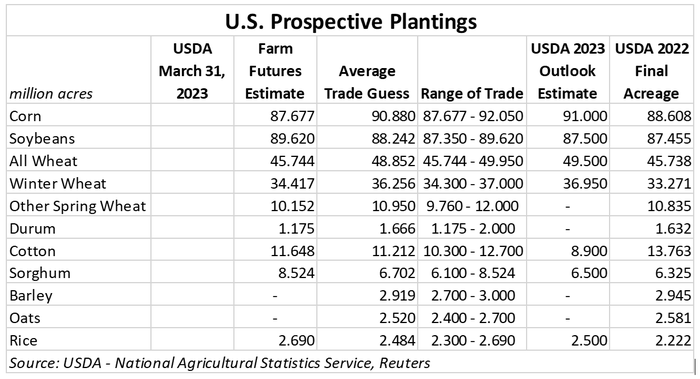
Task: Select Soybeans Average Trade Guess 88.242
Action: (393, 138)
